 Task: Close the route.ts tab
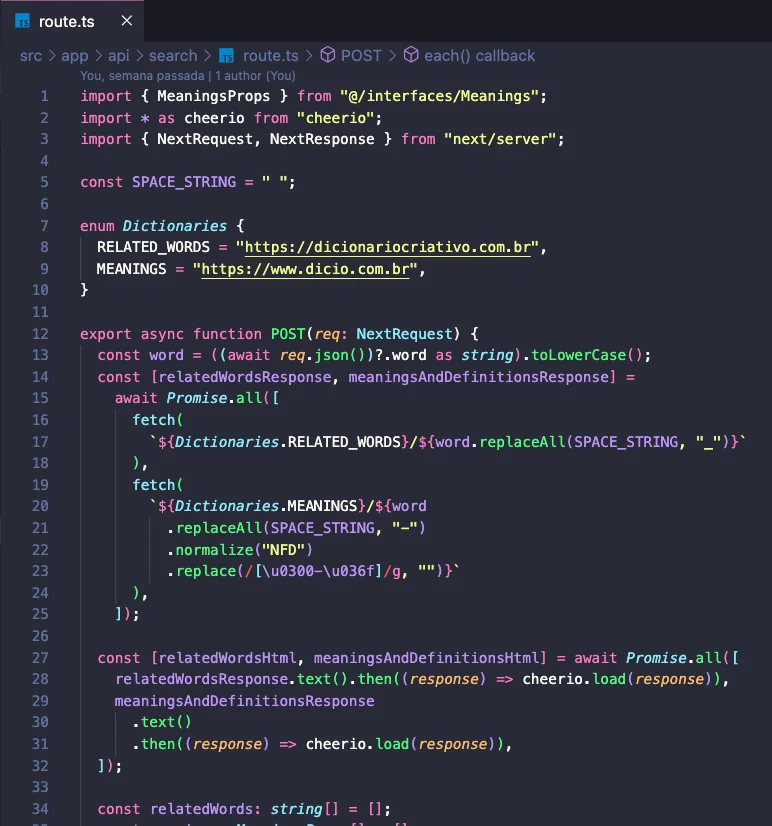pyautogui.click(x=126, y=21)
